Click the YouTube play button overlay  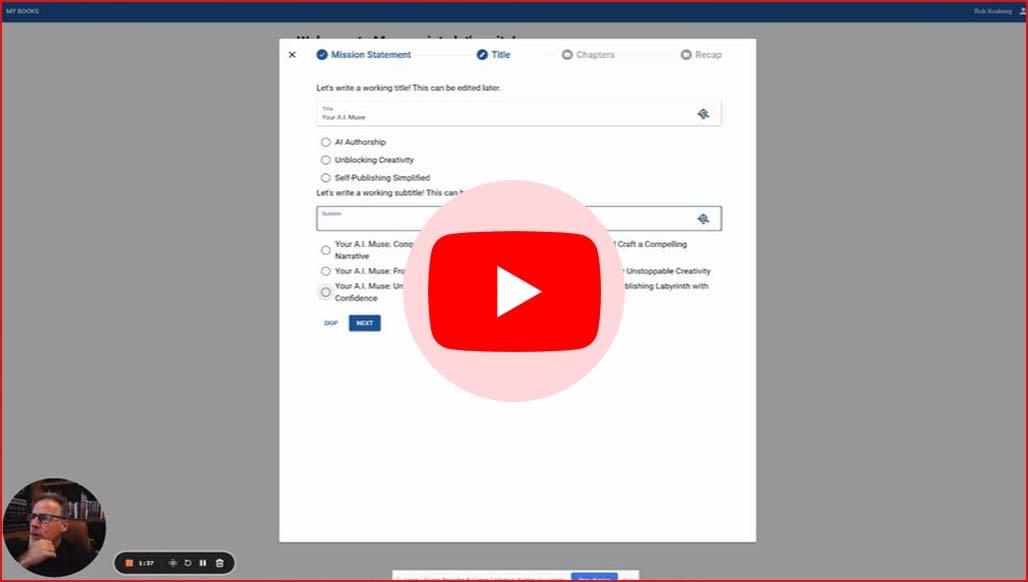coord(515,291)
